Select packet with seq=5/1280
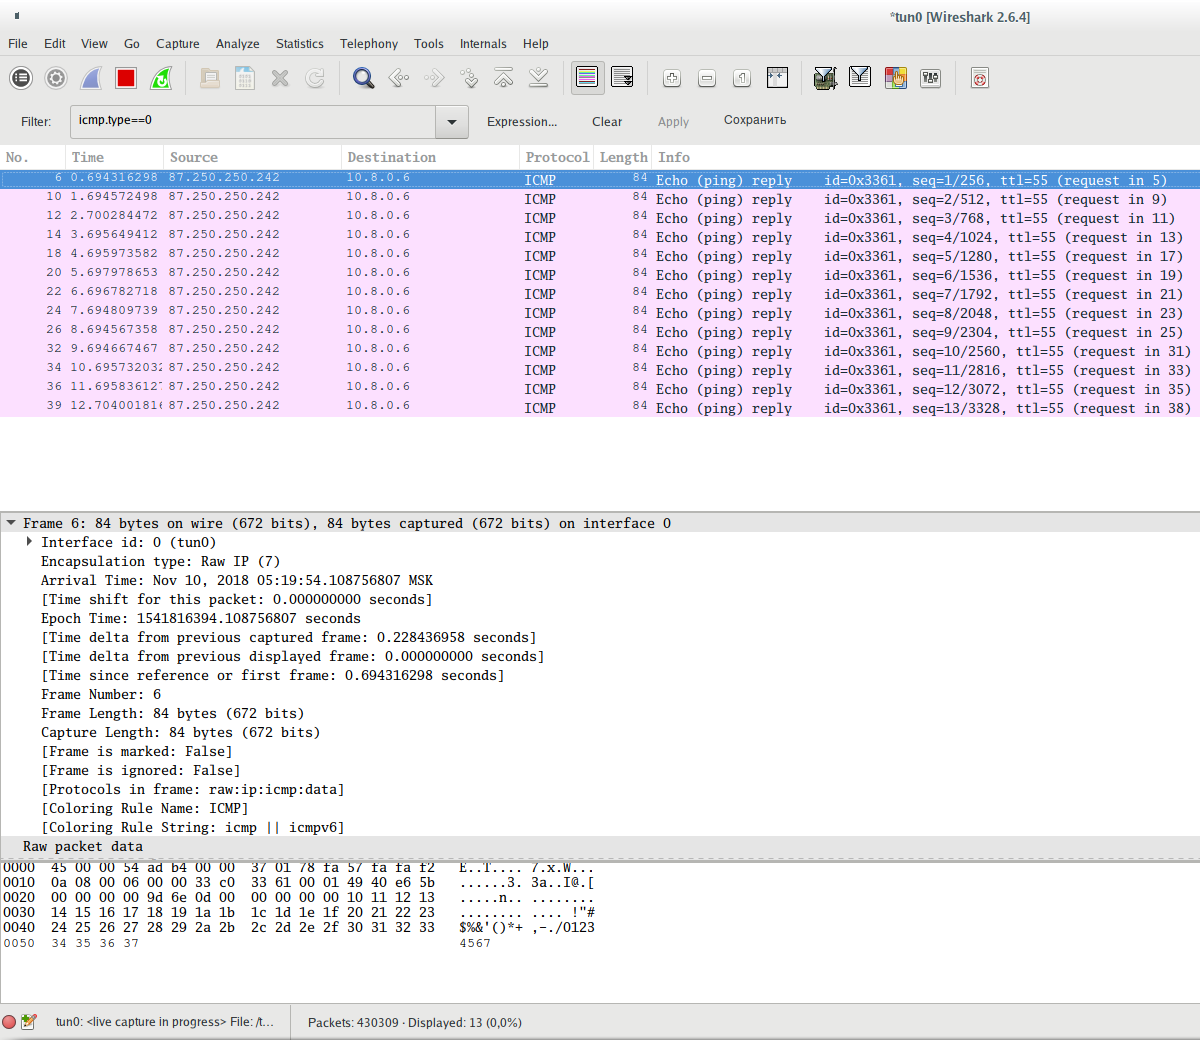Image resolution: width=1200 pixels, height=1040 pixels. pos(600,255)
